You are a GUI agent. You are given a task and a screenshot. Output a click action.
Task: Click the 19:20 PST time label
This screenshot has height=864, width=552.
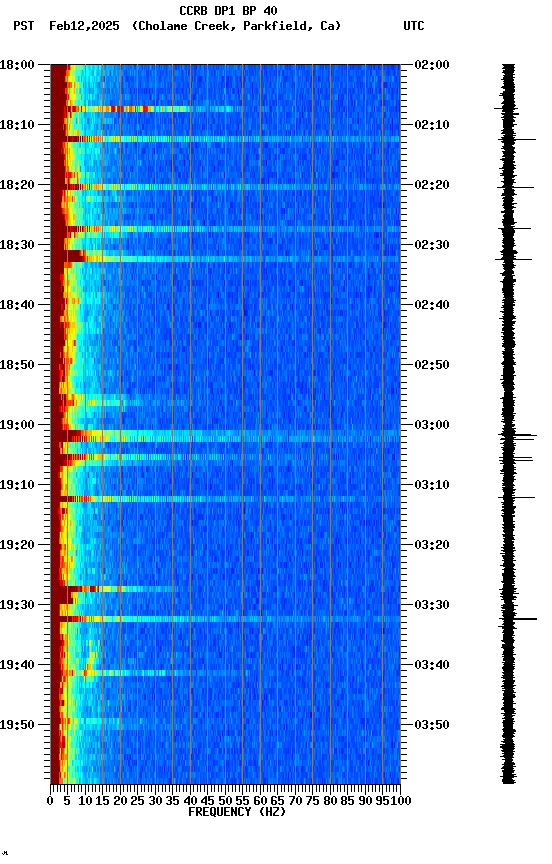point(17,545)
